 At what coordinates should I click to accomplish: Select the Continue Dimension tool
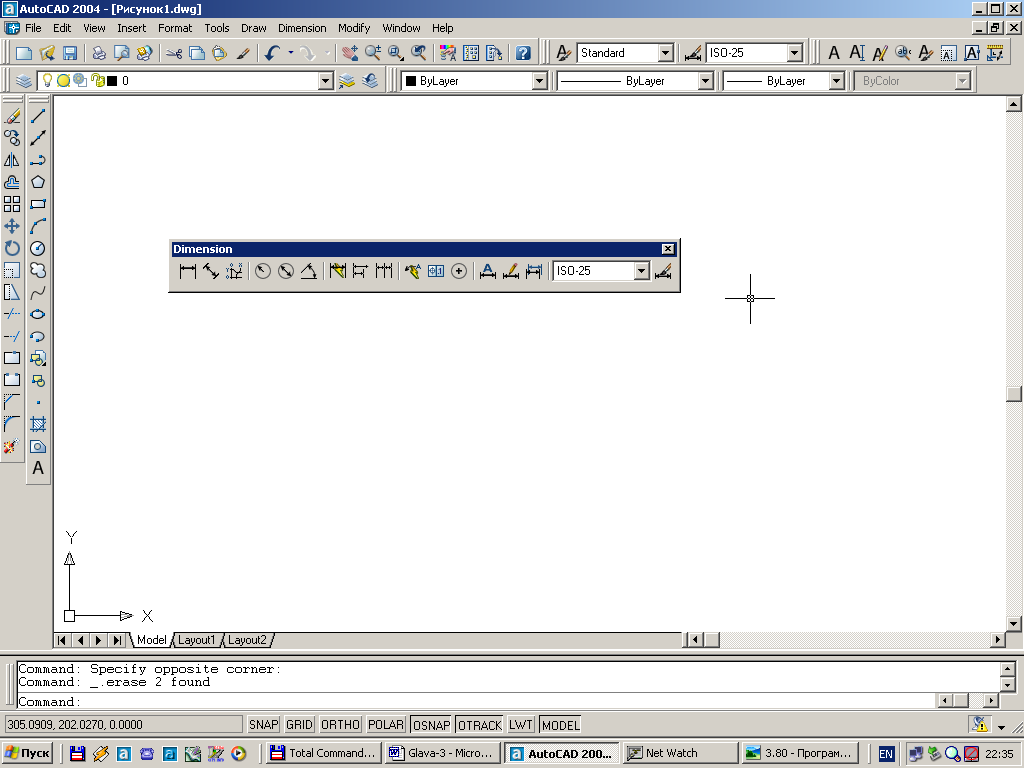pyautogui.click(x=384, y=271)
